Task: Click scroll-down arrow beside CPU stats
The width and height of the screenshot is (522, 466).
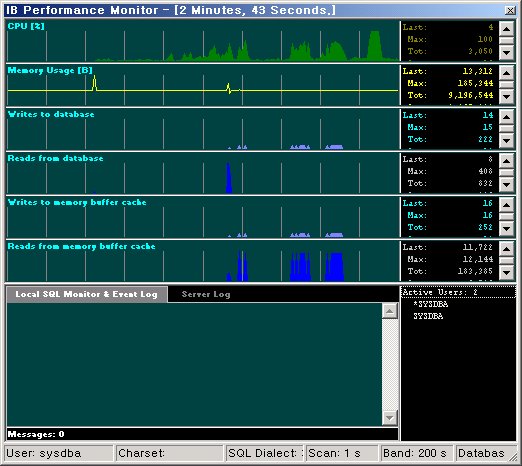Action: [x=506, y=52]
